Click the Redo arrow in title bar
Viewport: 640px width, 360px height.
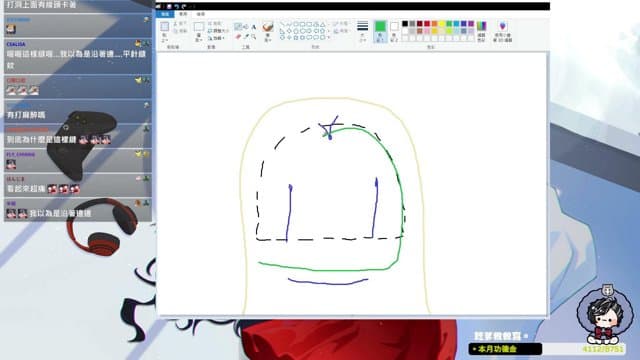coord(184,7)
